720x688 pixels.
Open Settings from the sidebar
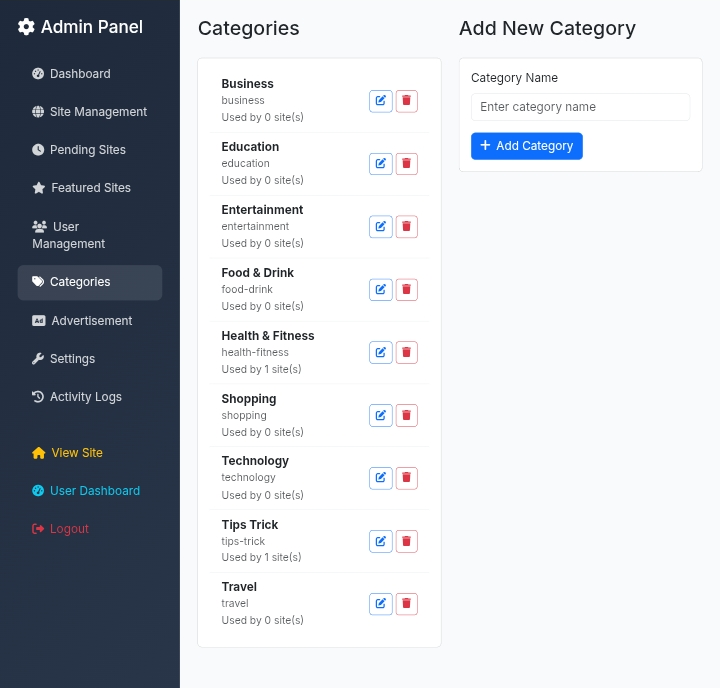pyautogui.click(x=90, y=359)
